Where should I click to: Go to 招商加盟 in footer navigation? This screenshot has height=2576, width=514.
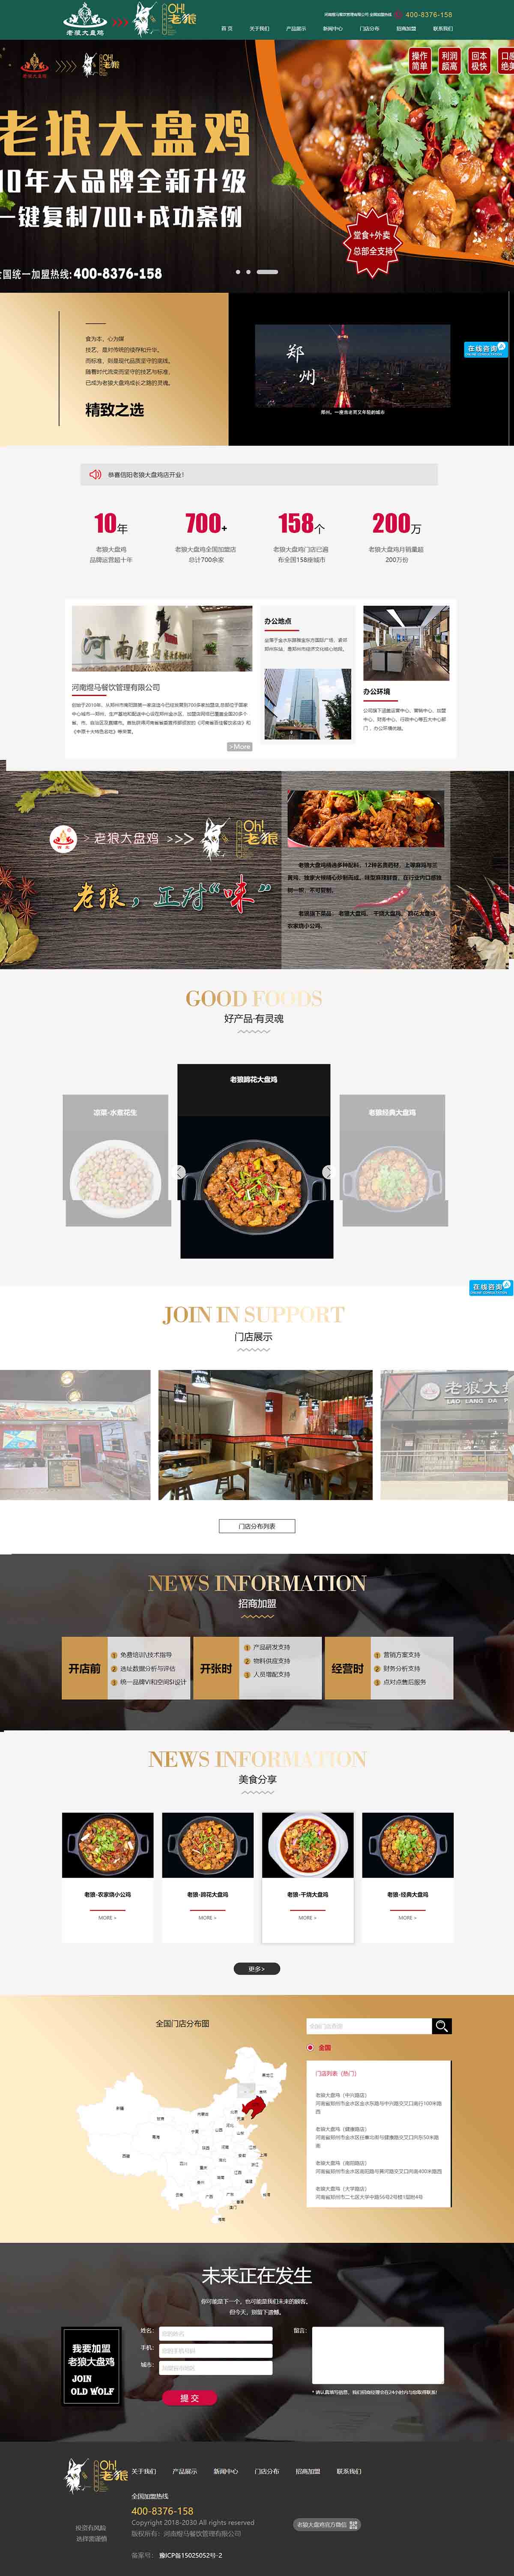tap(308, 2471)
